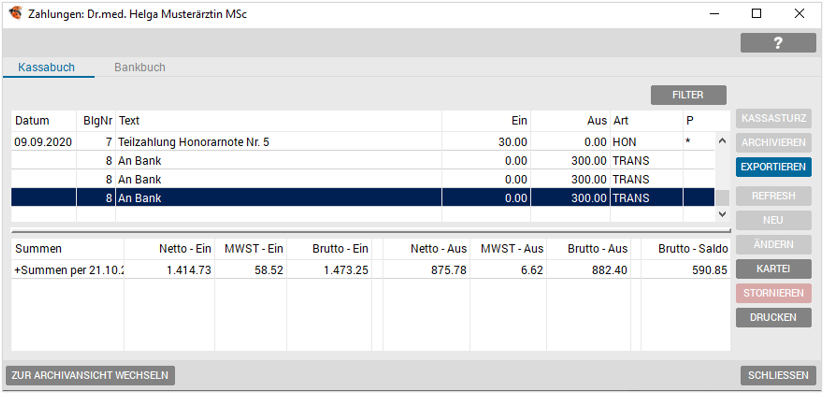Image resolution: width=823 pixels, height=393 pixels.
Task: Click the Brutto - Saldo column header
Action: (685, 249)
